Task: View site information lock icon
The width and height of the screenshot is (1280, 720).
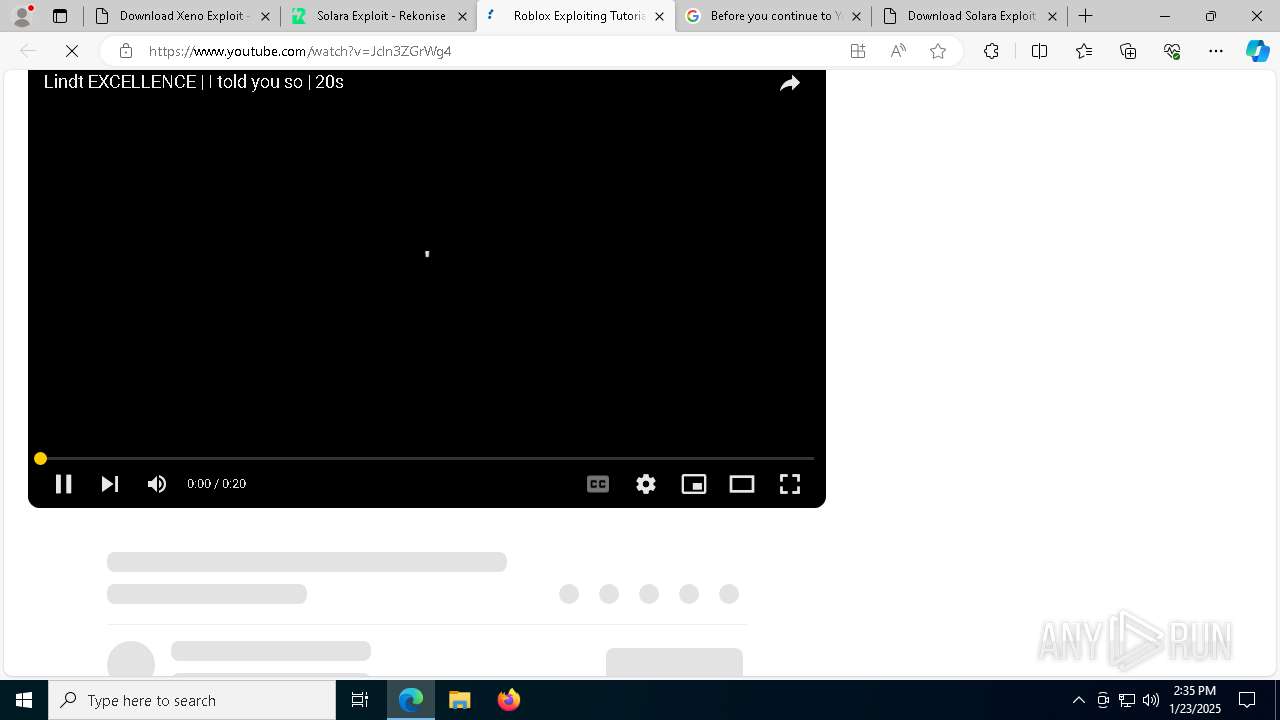Action: (126, 51)
